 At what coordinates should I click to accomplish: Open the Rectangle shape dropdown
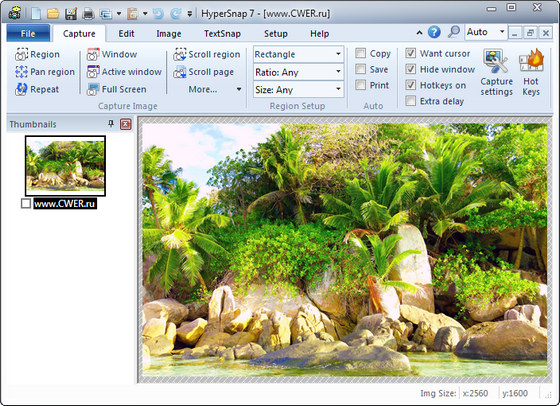(x=298, y=54)
